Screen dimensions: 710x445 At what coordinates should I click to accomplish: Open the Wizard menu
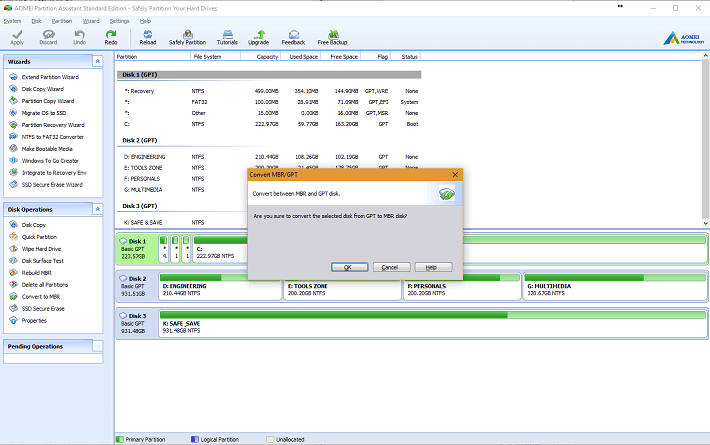click(91, 21)
